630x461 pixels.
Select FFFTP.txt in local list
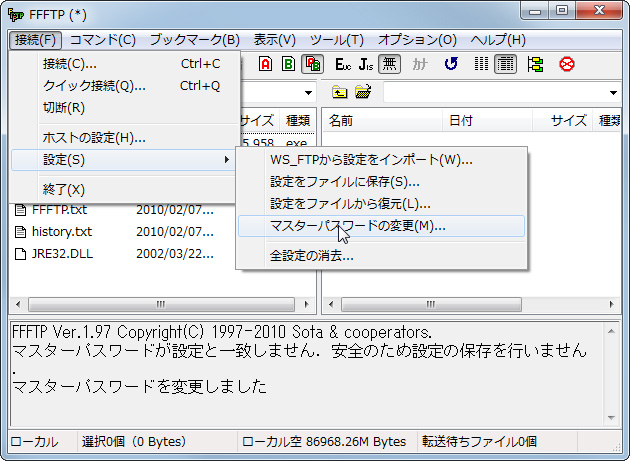[59, 210]
